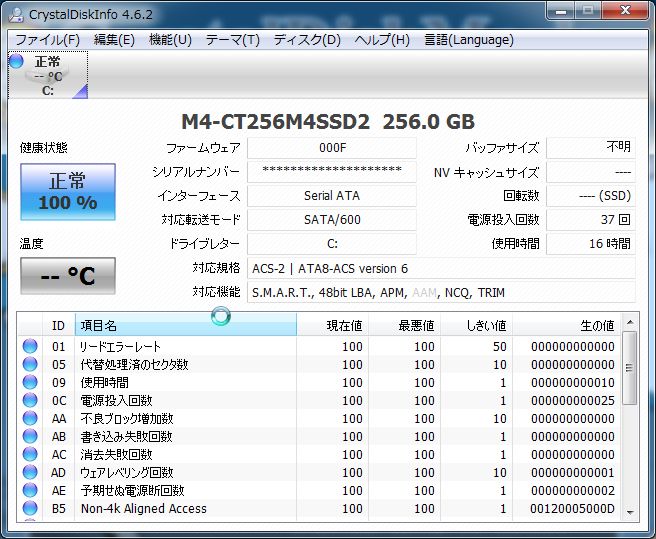Click the 対応機能 field with S.M.A.R.T., TRIM
The height and width of the screenshot is (539, 656).
point(441,292)
